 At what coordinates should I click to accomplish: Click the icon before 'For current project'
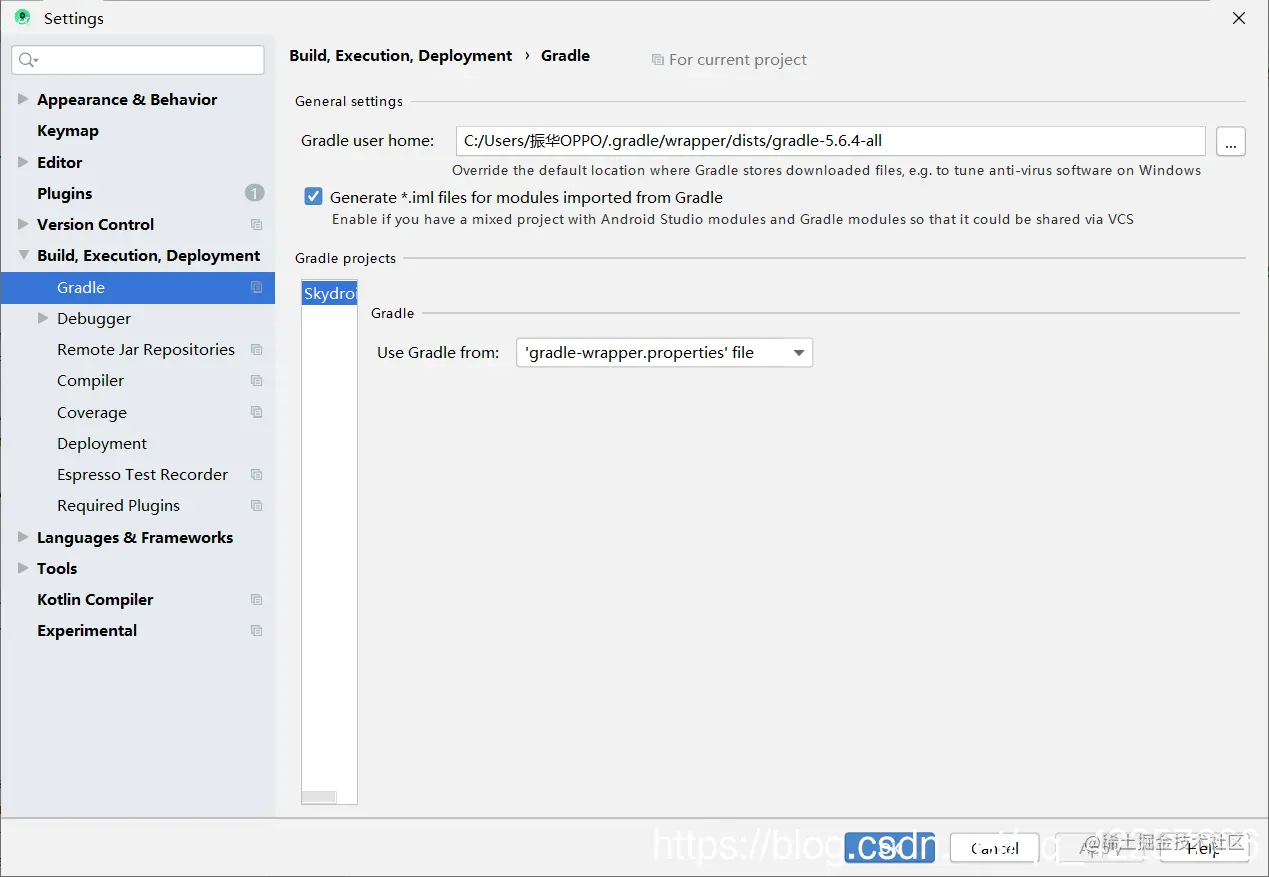coord(657,60)
